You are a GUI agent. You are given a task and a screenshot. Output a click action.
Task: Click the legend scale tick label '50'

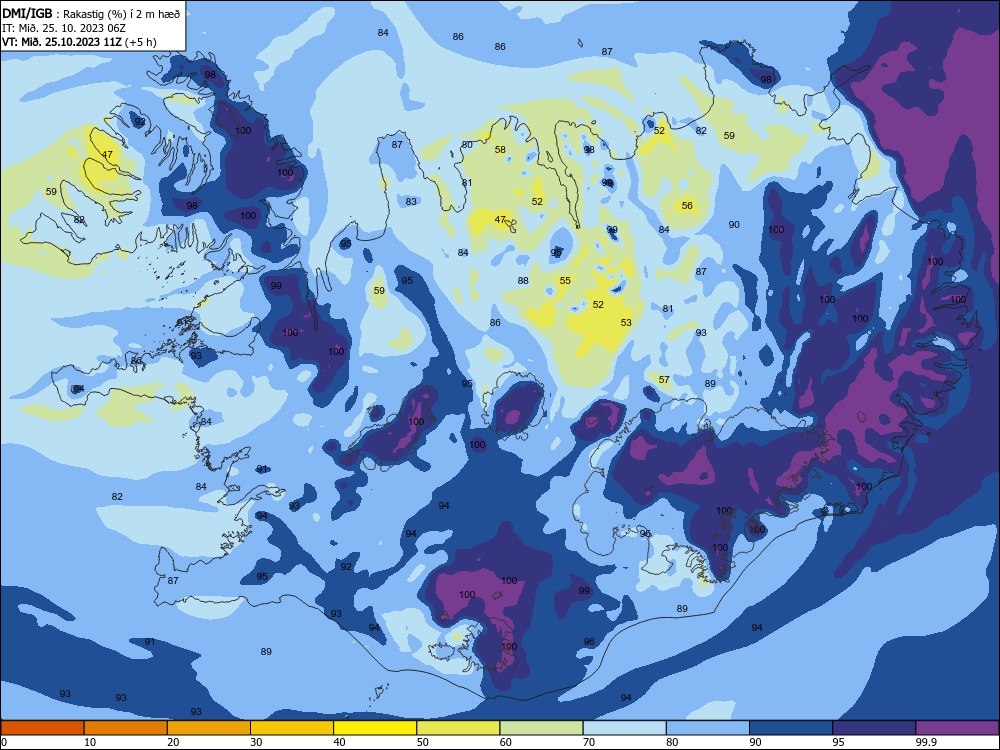click(x=422, y=742)
